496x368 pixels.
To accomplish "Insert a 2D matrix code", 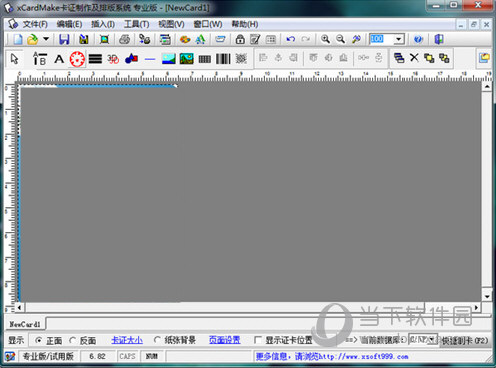I will pos(241,59).
